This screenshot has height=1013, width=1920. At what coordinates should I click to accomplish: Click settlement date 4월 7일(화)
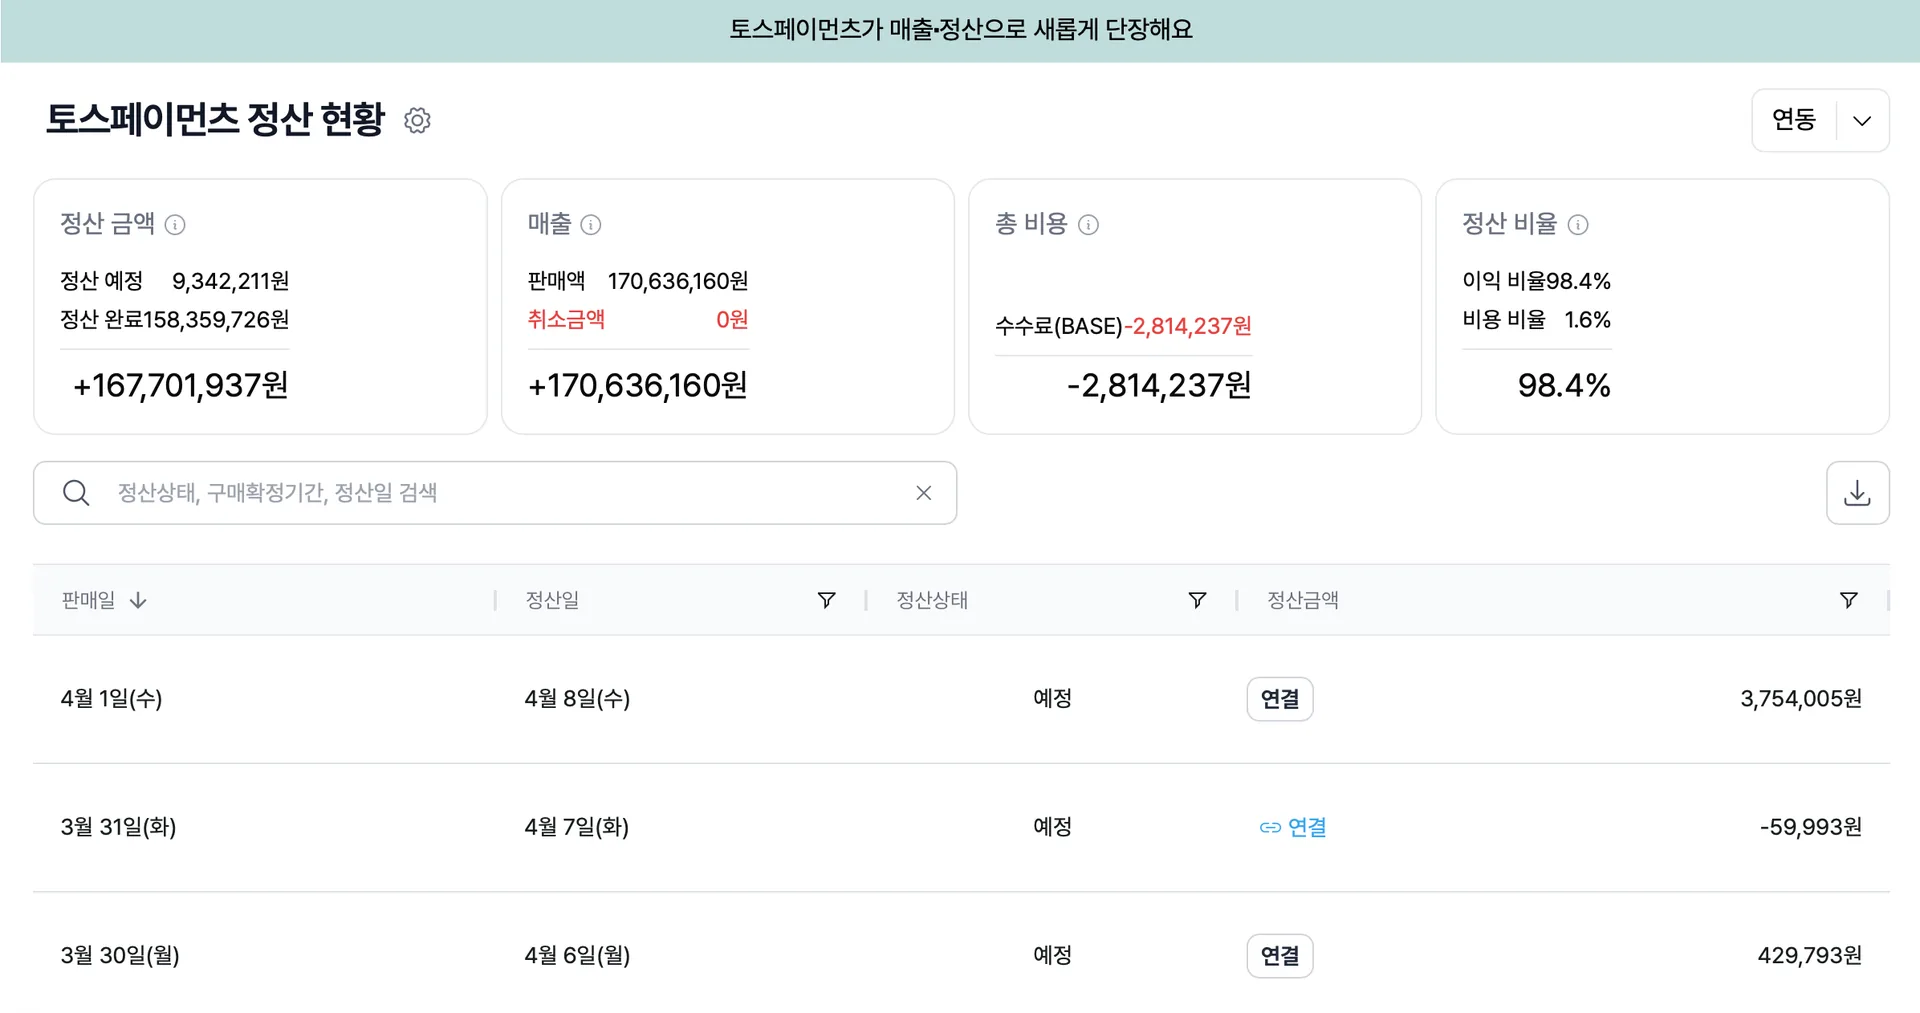[x=577, y=827]
